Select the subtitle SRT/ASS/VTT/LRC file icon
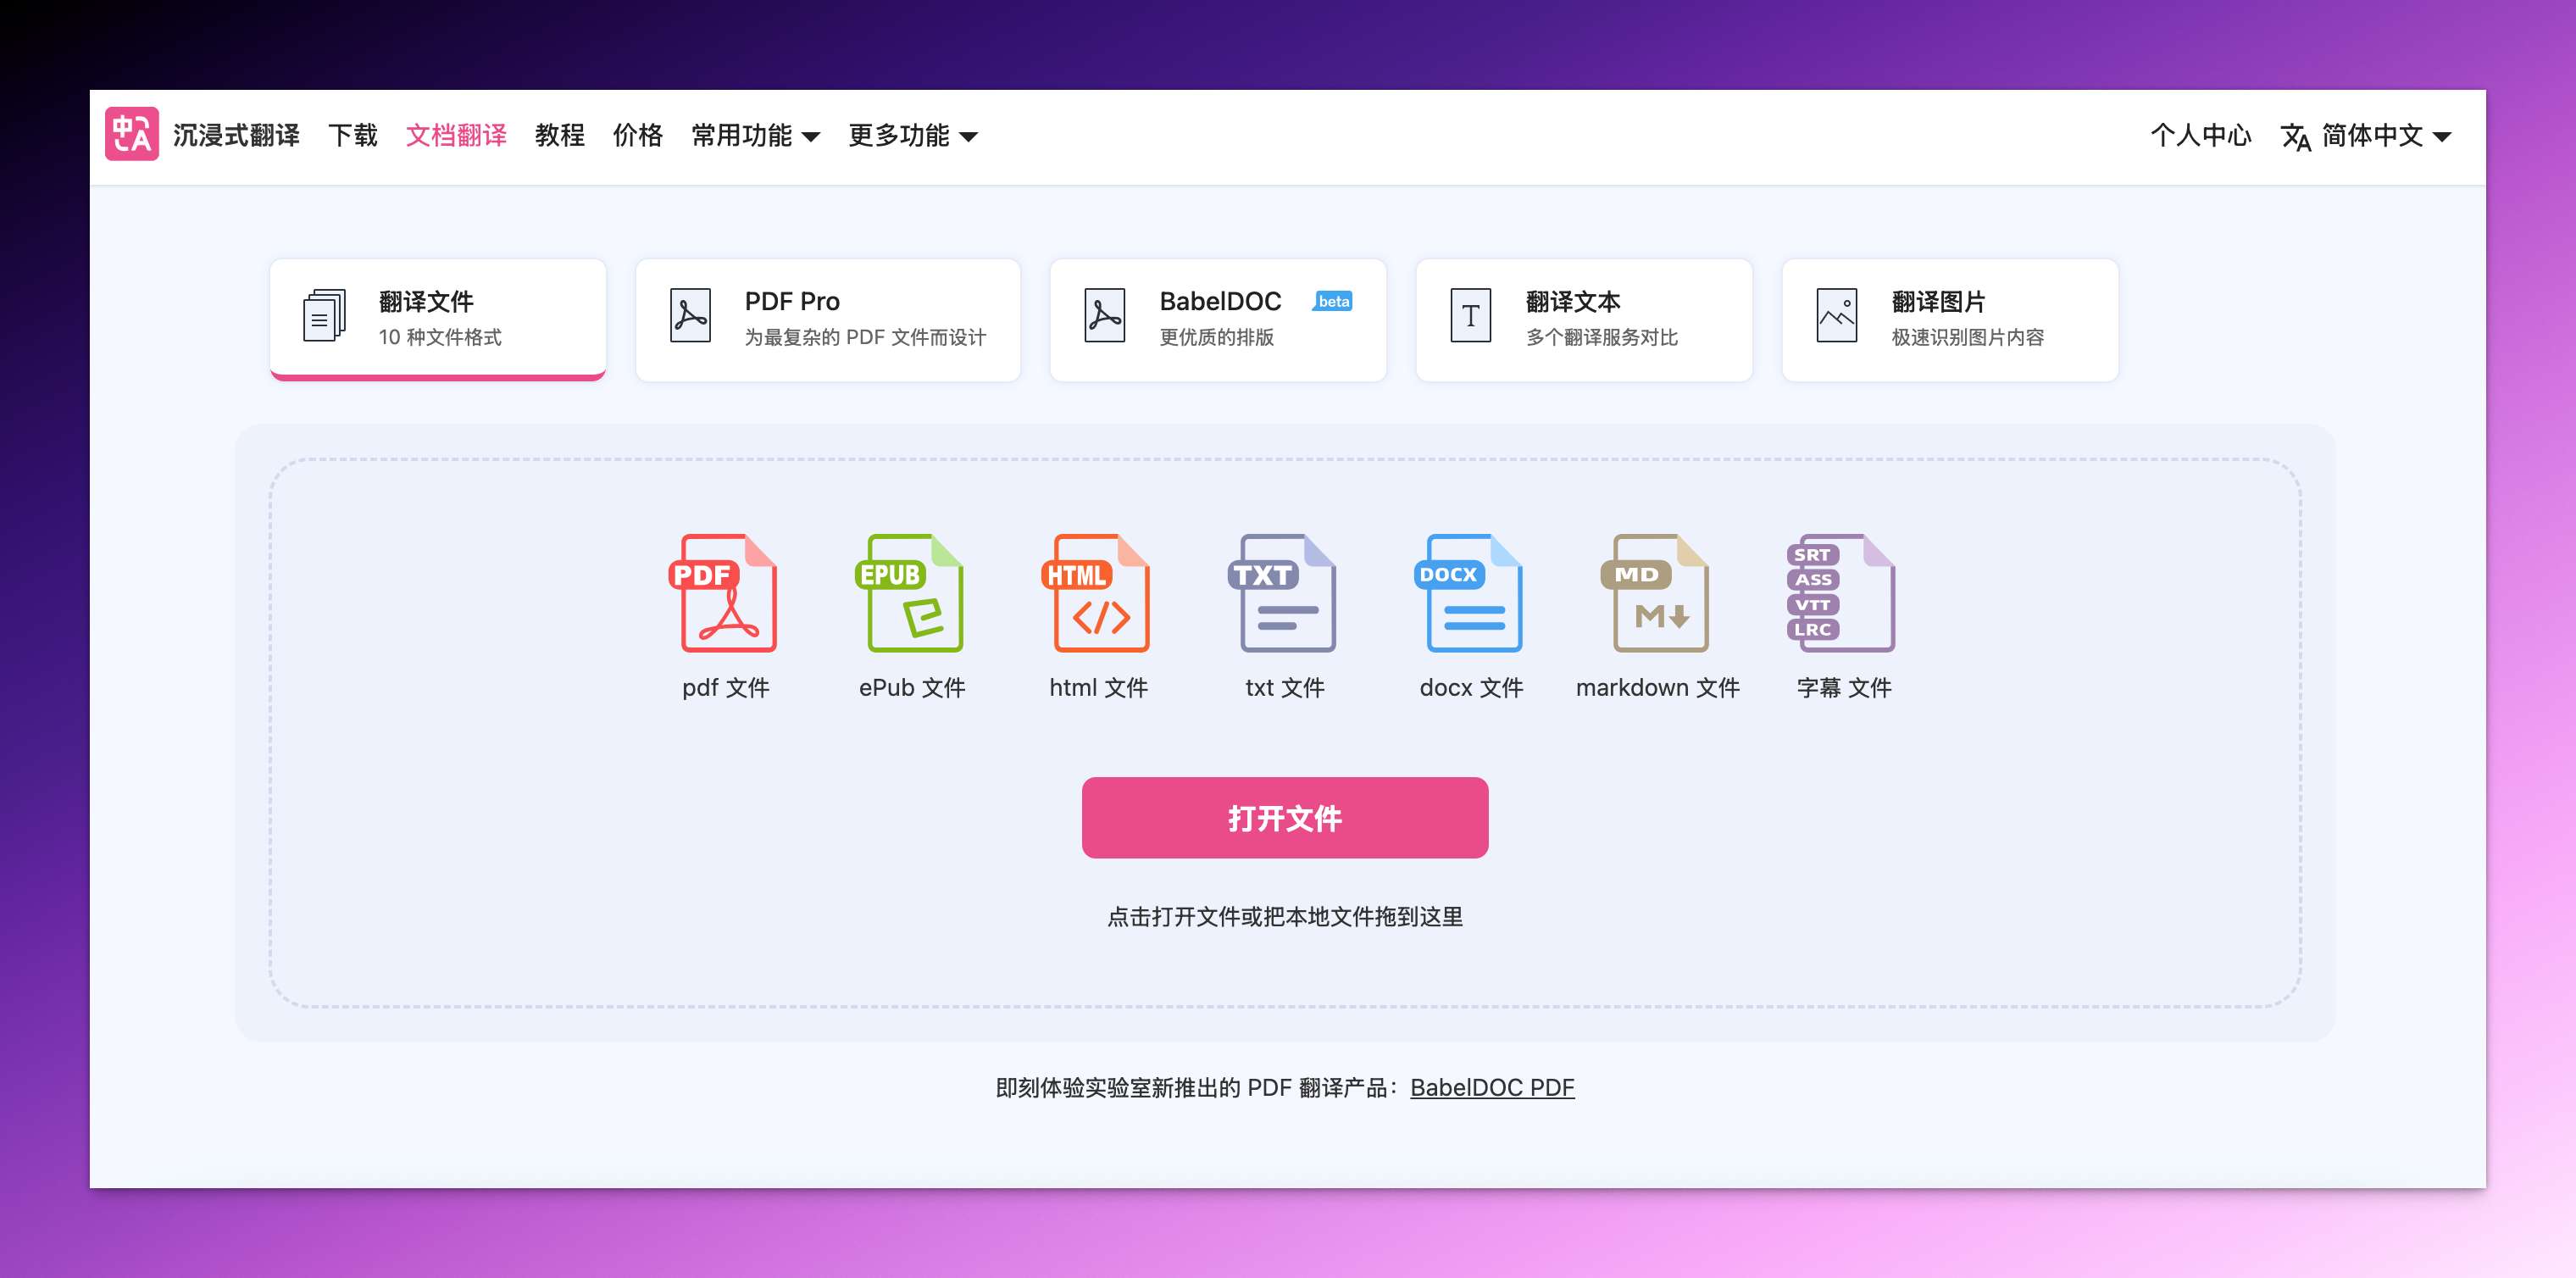The image size is (2576, 1278). [x=1842, y=593]
